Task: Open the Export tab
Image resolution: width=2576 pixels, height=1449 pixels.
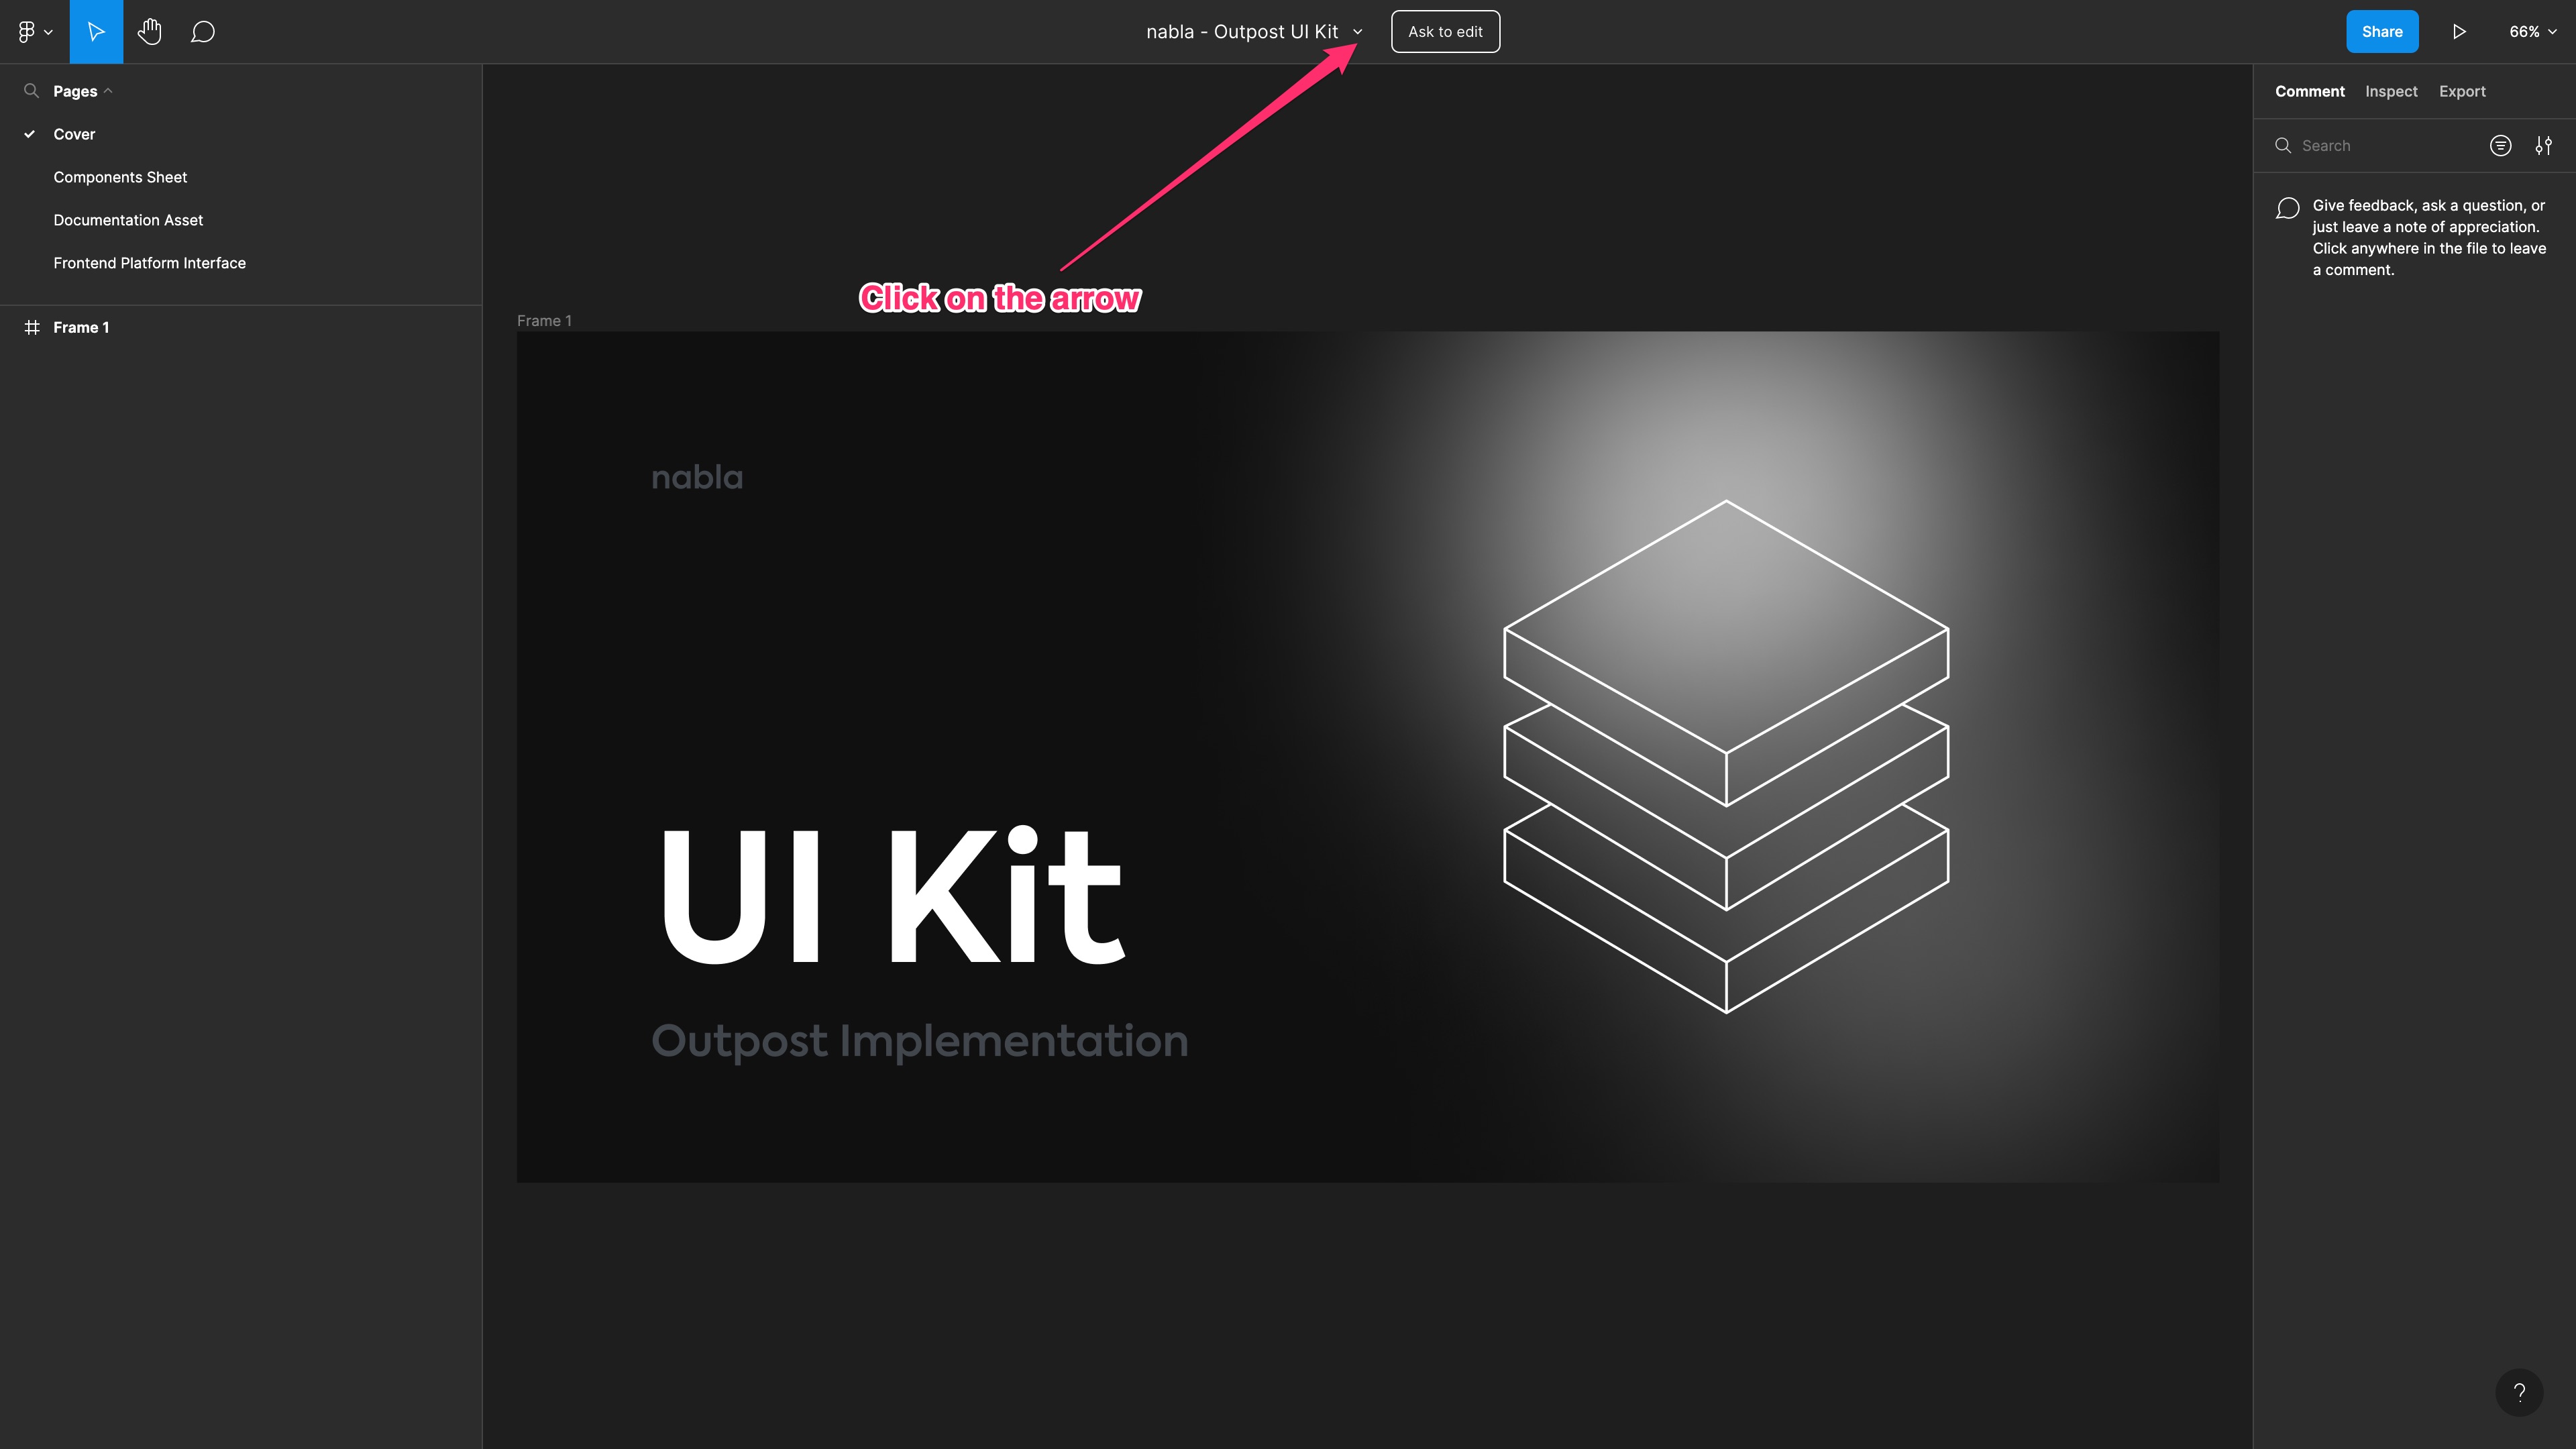Action: 2461,91
